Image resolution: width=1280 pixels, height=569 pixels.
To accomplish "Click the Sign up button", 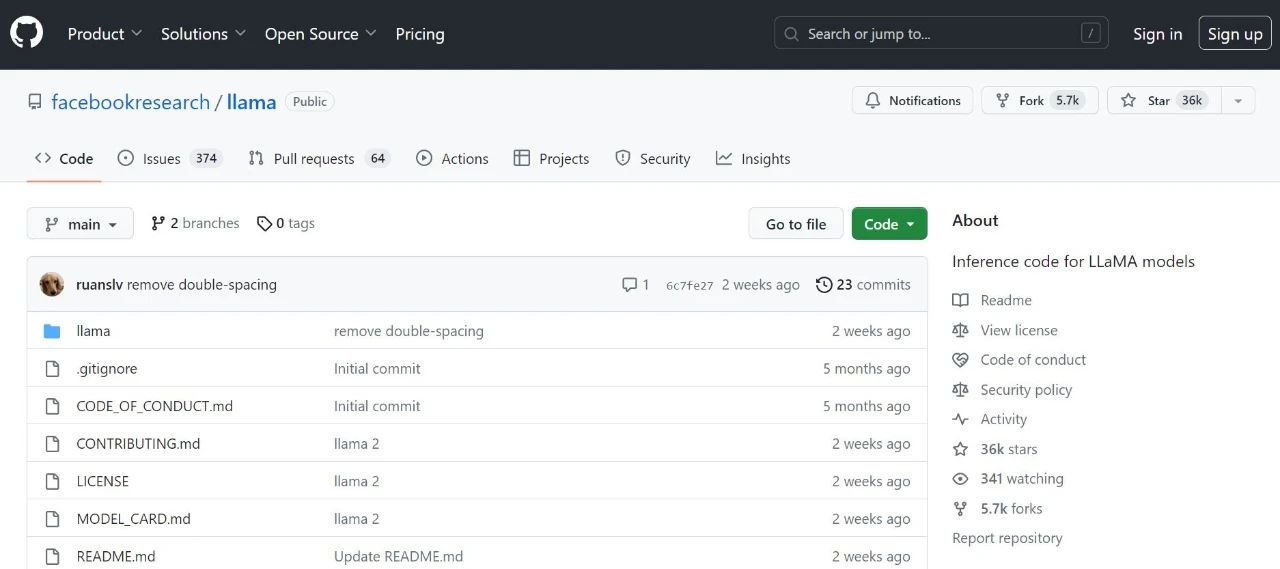I will coord(1235,34).
